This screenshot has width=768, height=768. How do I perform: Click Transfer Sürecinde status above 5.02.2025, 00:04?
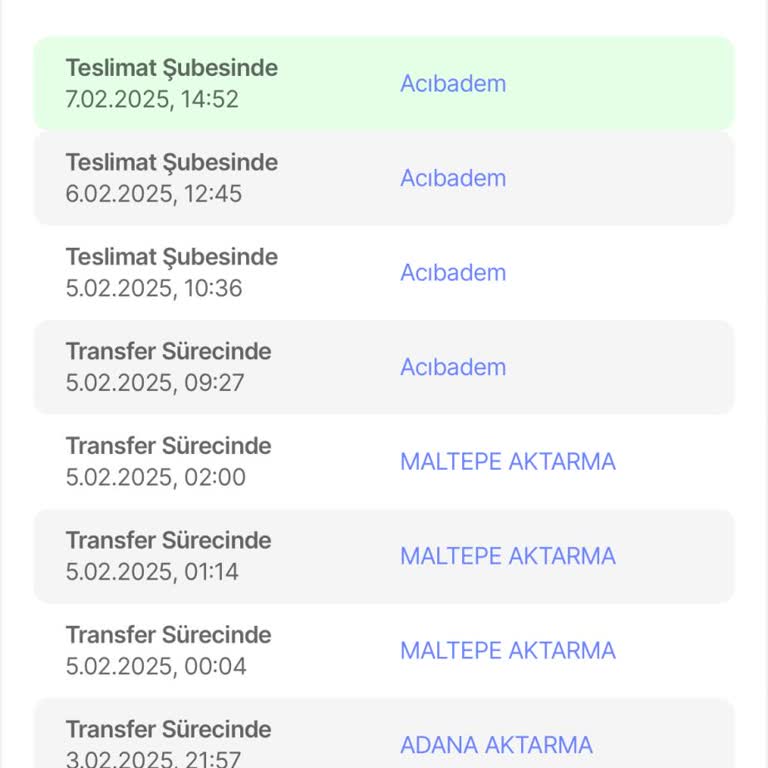coord(168,635)
